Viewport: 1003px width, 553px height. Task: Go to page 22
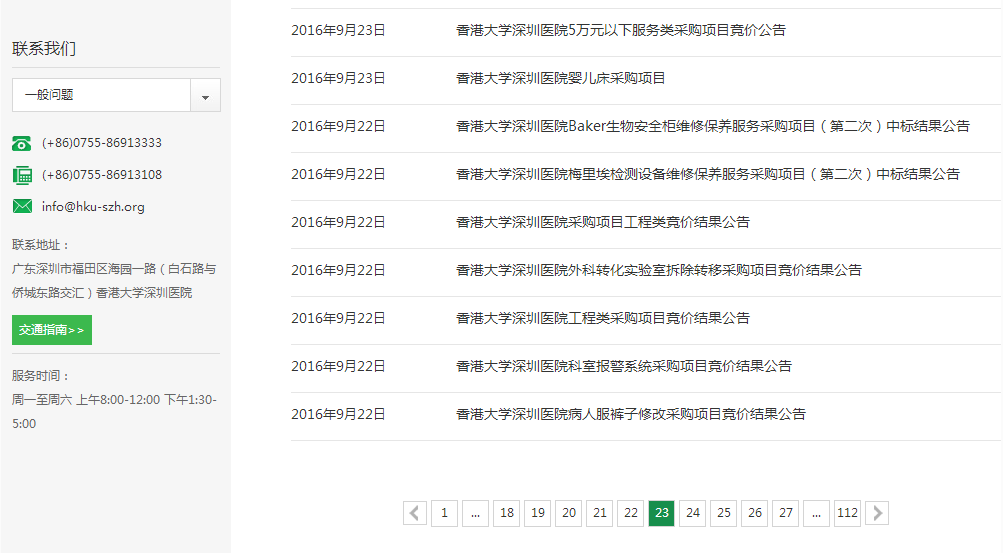coord(630,513)
